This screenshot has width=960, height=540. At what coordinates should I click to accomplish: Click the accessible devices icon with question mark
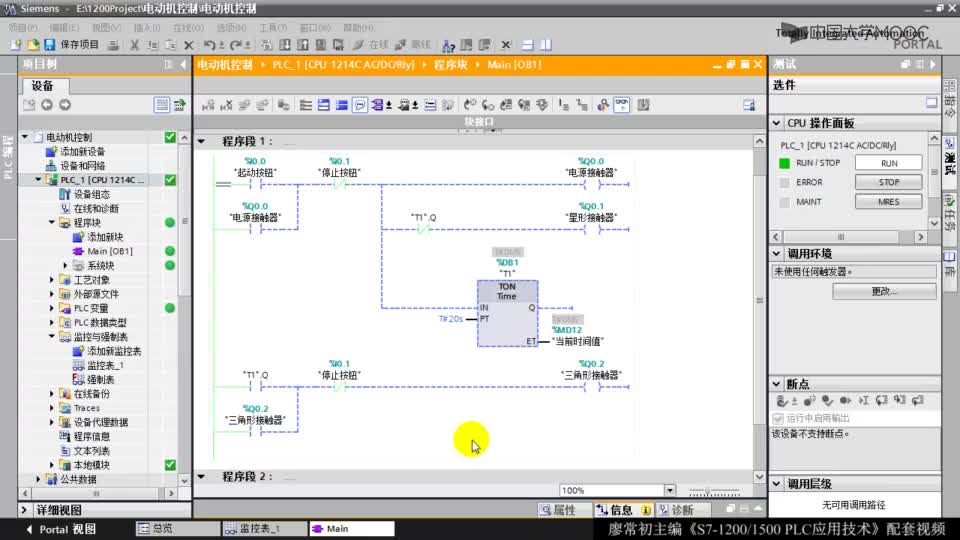tap(448, 45)
